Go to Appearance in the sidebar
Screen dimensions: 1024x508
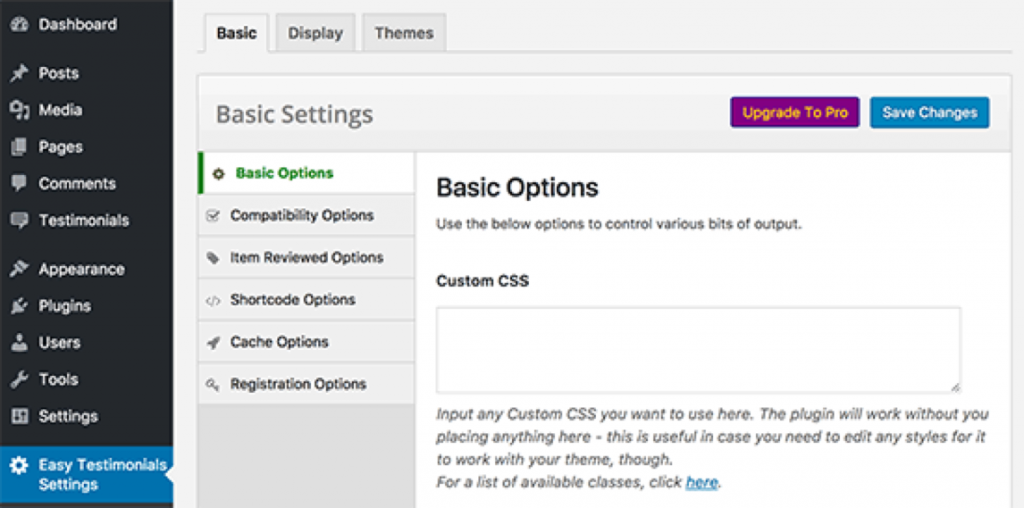tap(86, 269)
